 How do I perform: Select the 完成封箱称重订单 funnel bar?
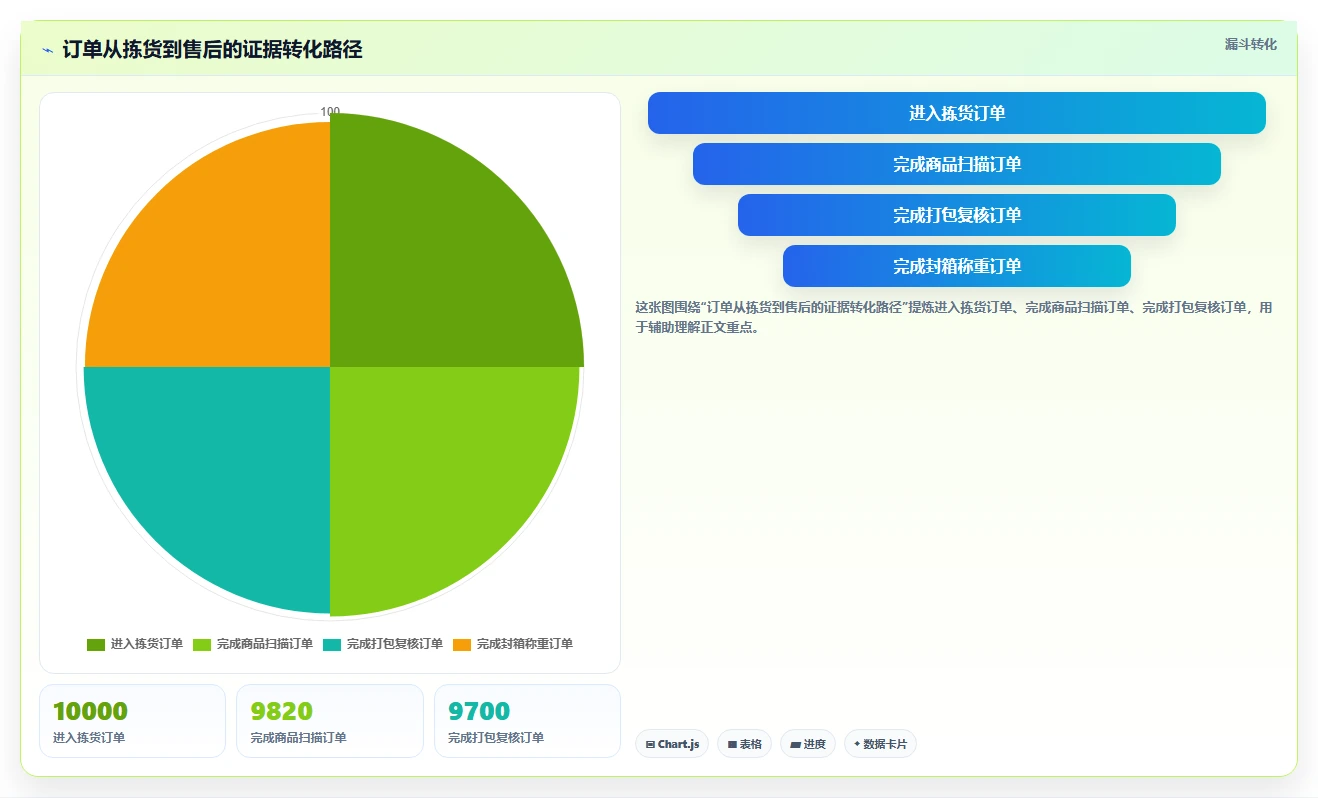pos(957,266)
